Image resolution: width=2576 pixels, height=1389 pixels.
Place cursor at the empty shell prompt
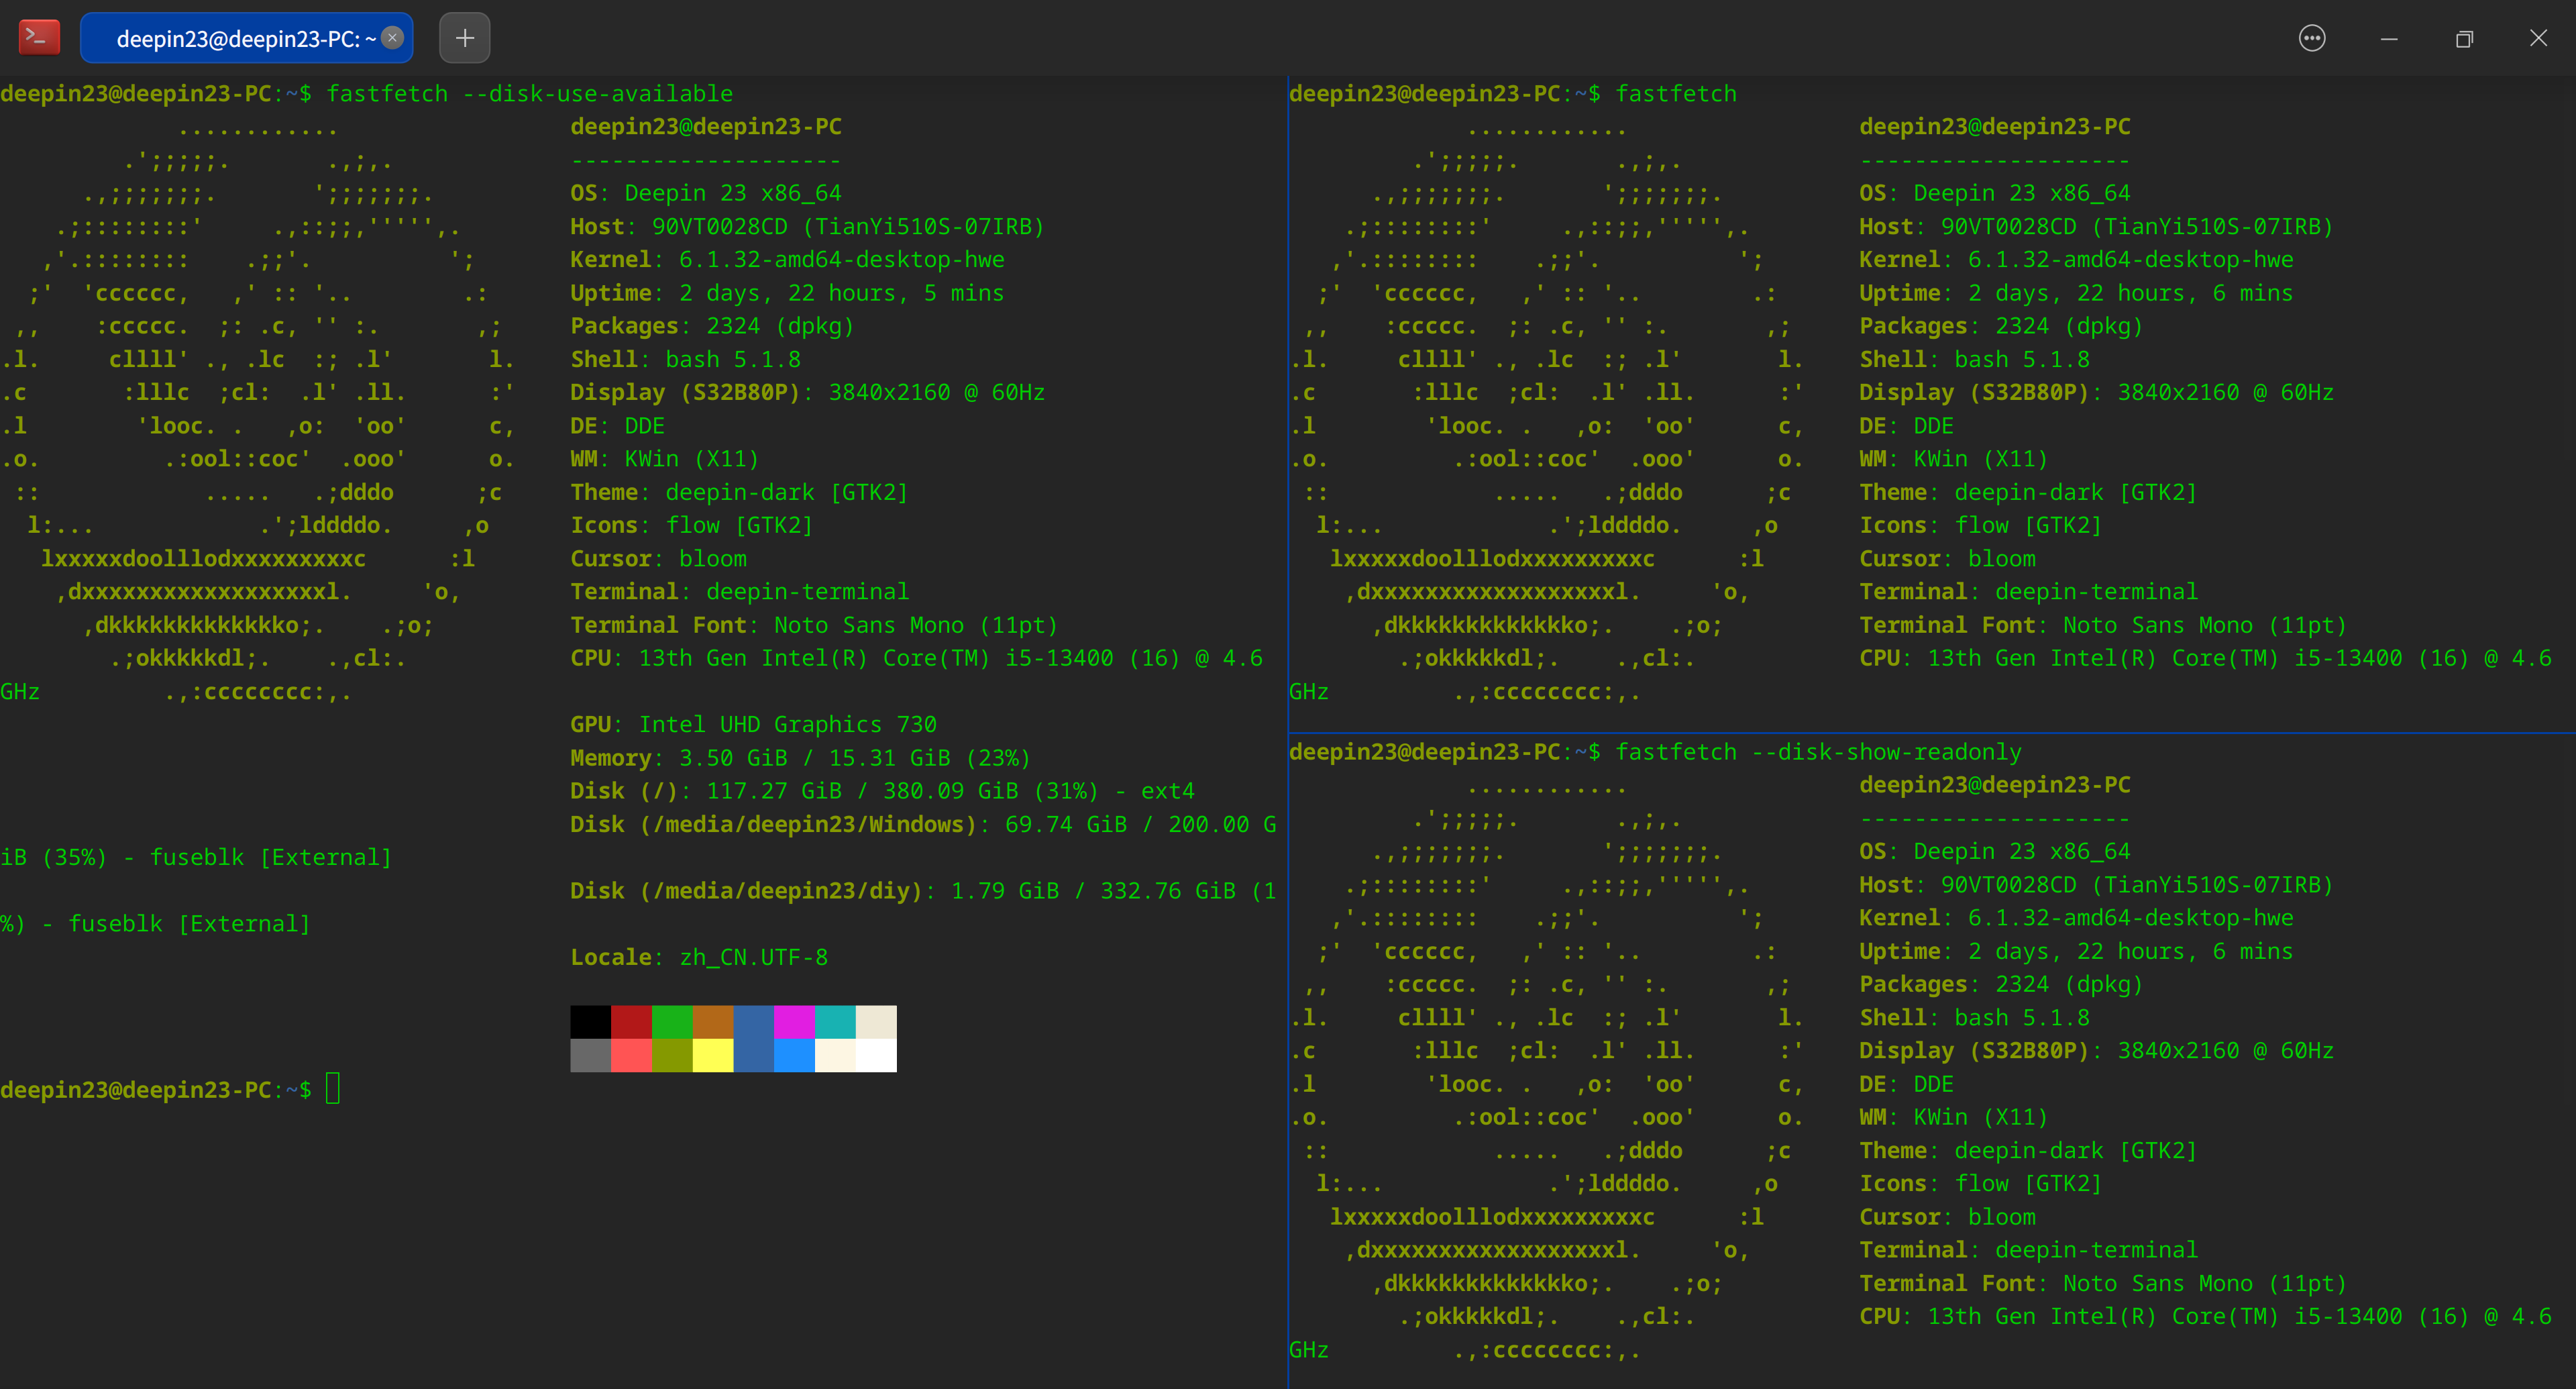coord(334,1089)
